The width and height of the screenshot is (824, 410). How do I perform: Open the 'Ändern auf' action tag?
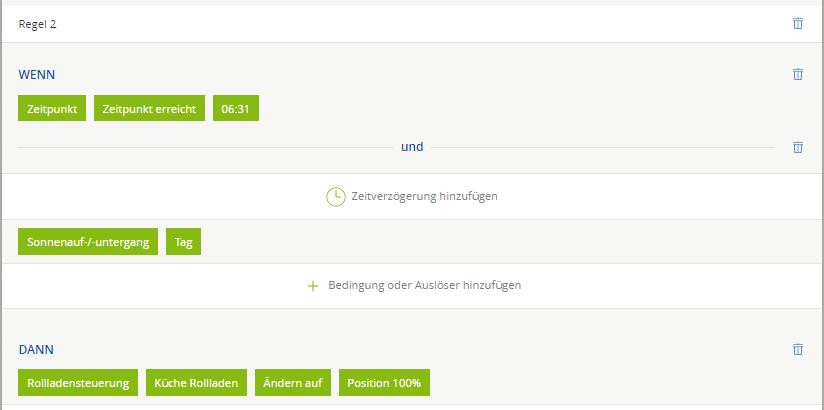click(x=292, y=383)
